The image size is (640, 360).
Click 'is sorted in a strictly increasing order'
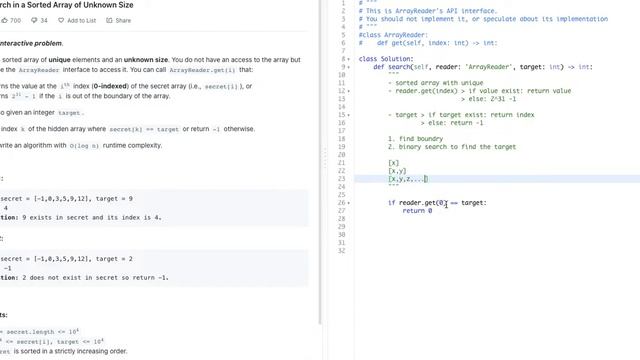pos(71,351)
